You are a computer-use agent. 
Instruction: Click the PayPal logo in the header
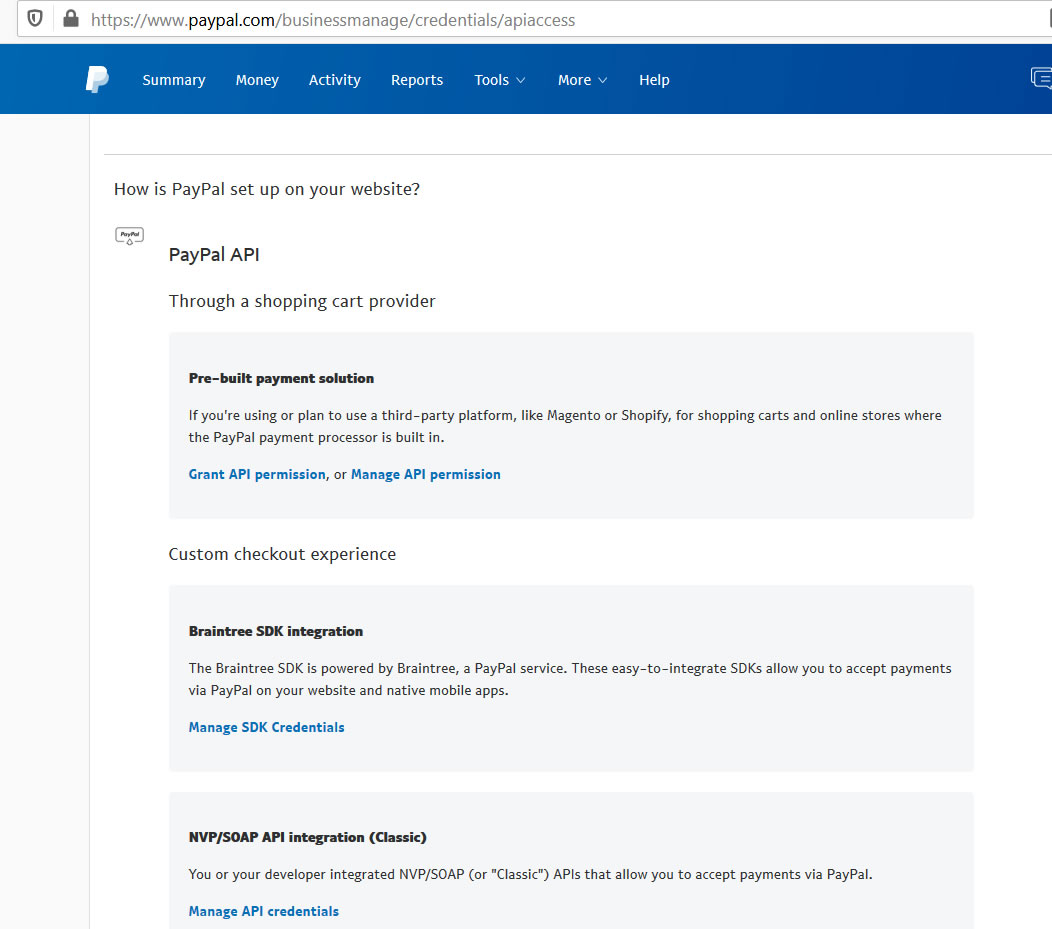pos(97,79)
